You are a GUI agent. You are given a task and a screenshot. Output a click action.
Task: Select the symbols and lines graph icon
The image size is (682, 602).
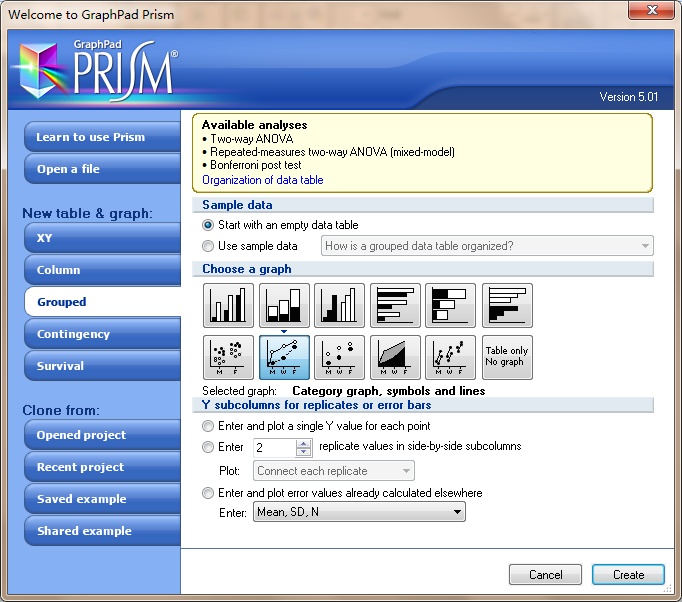(284, 357)
